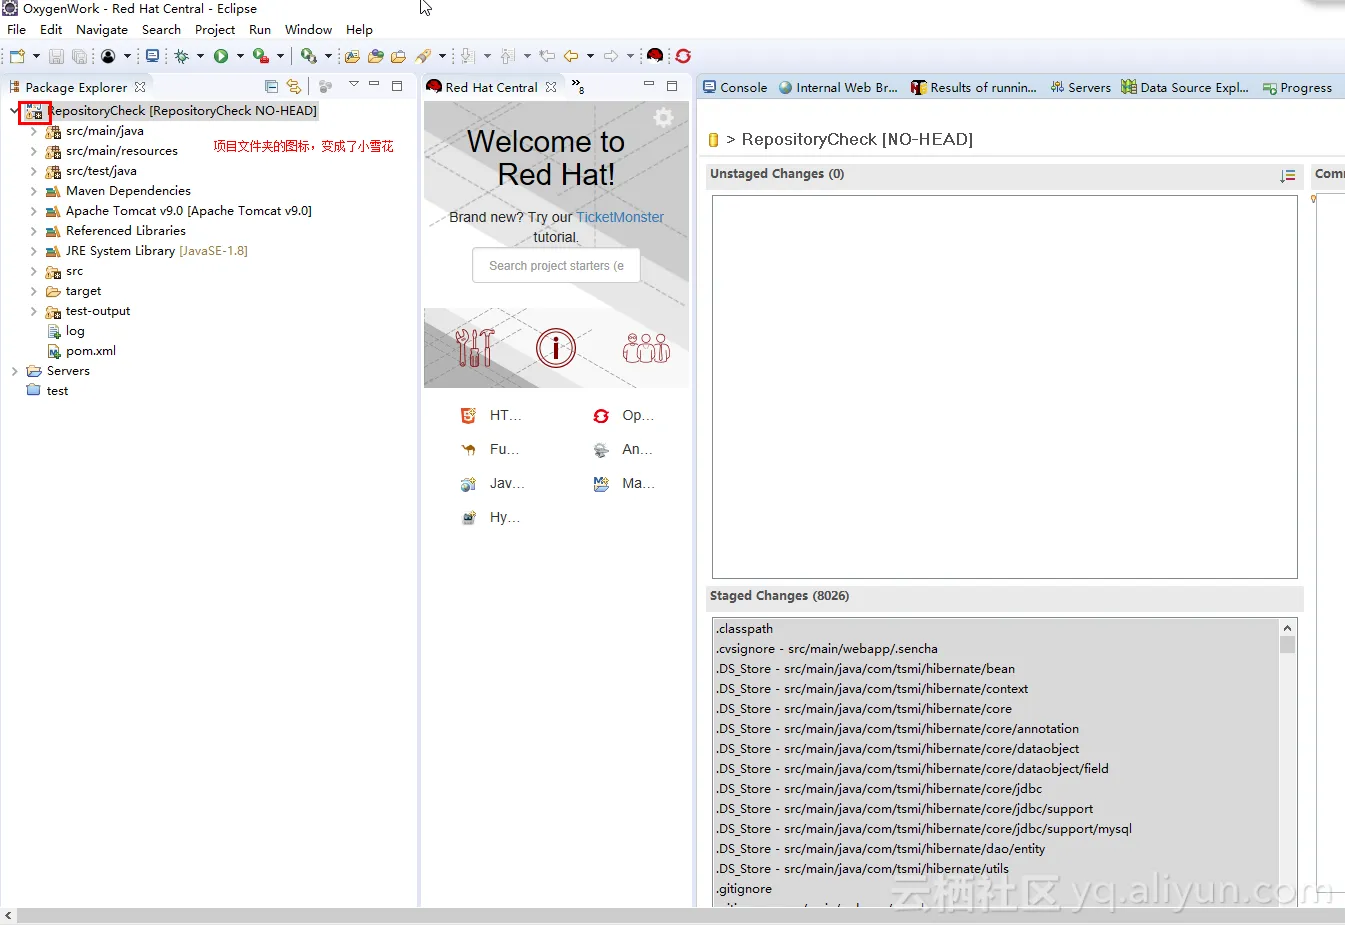
Task: Click the Fu... Fuse project link
Action: click(x=490, y=449)
